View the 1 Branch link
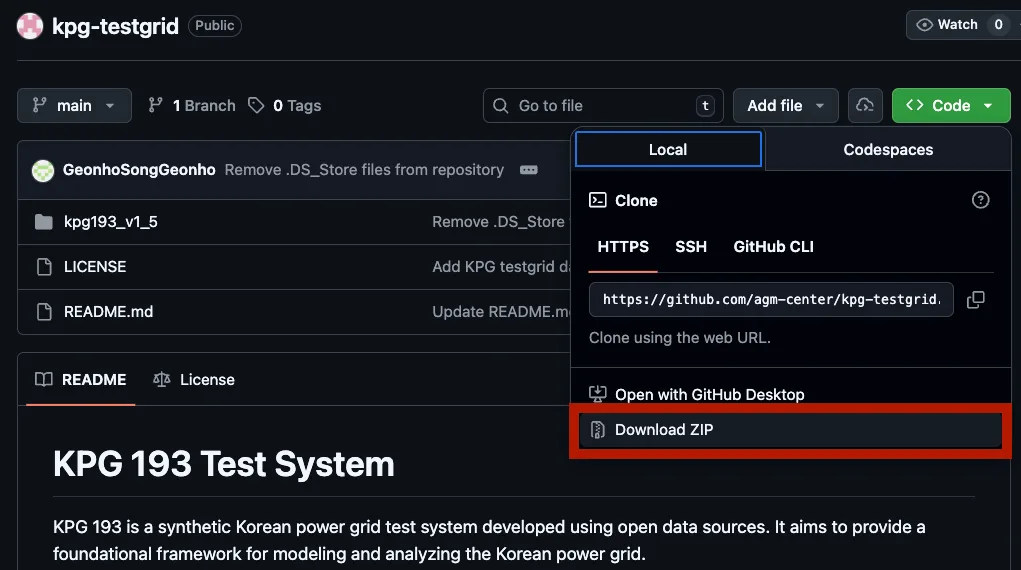Screen dimensions: 1021x570 pos(191,106)
